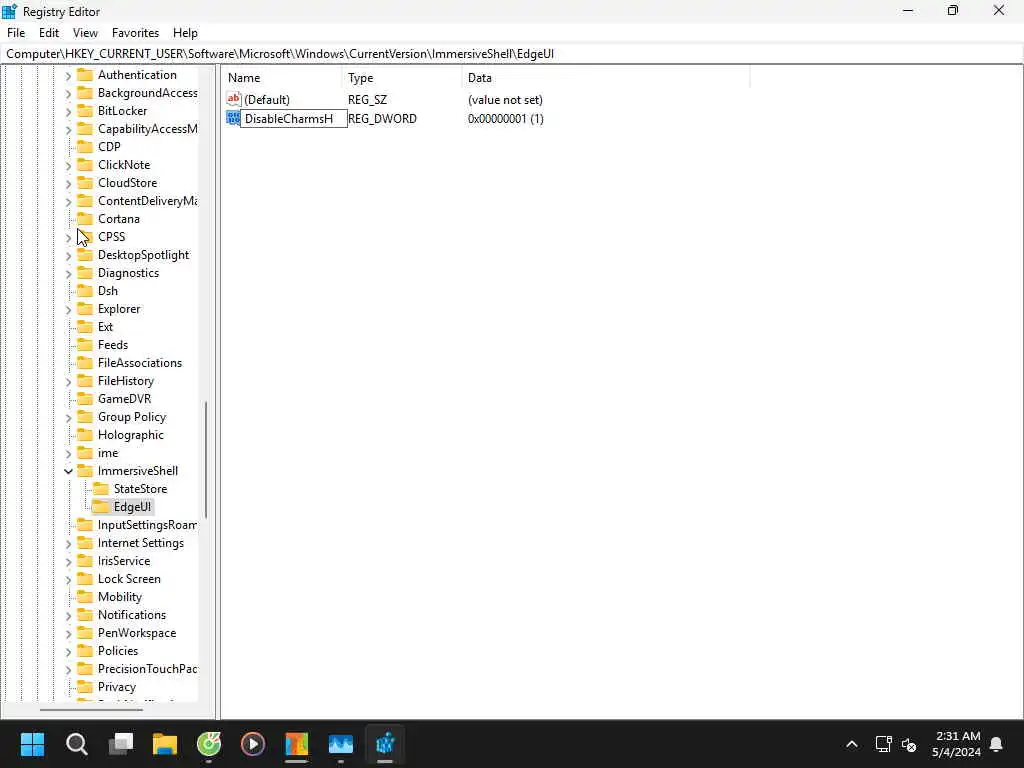Image resolution: width=1024 pixels, height=768 pixels.
Task: Open the Favorites menu
Action: tap(135, 33)
